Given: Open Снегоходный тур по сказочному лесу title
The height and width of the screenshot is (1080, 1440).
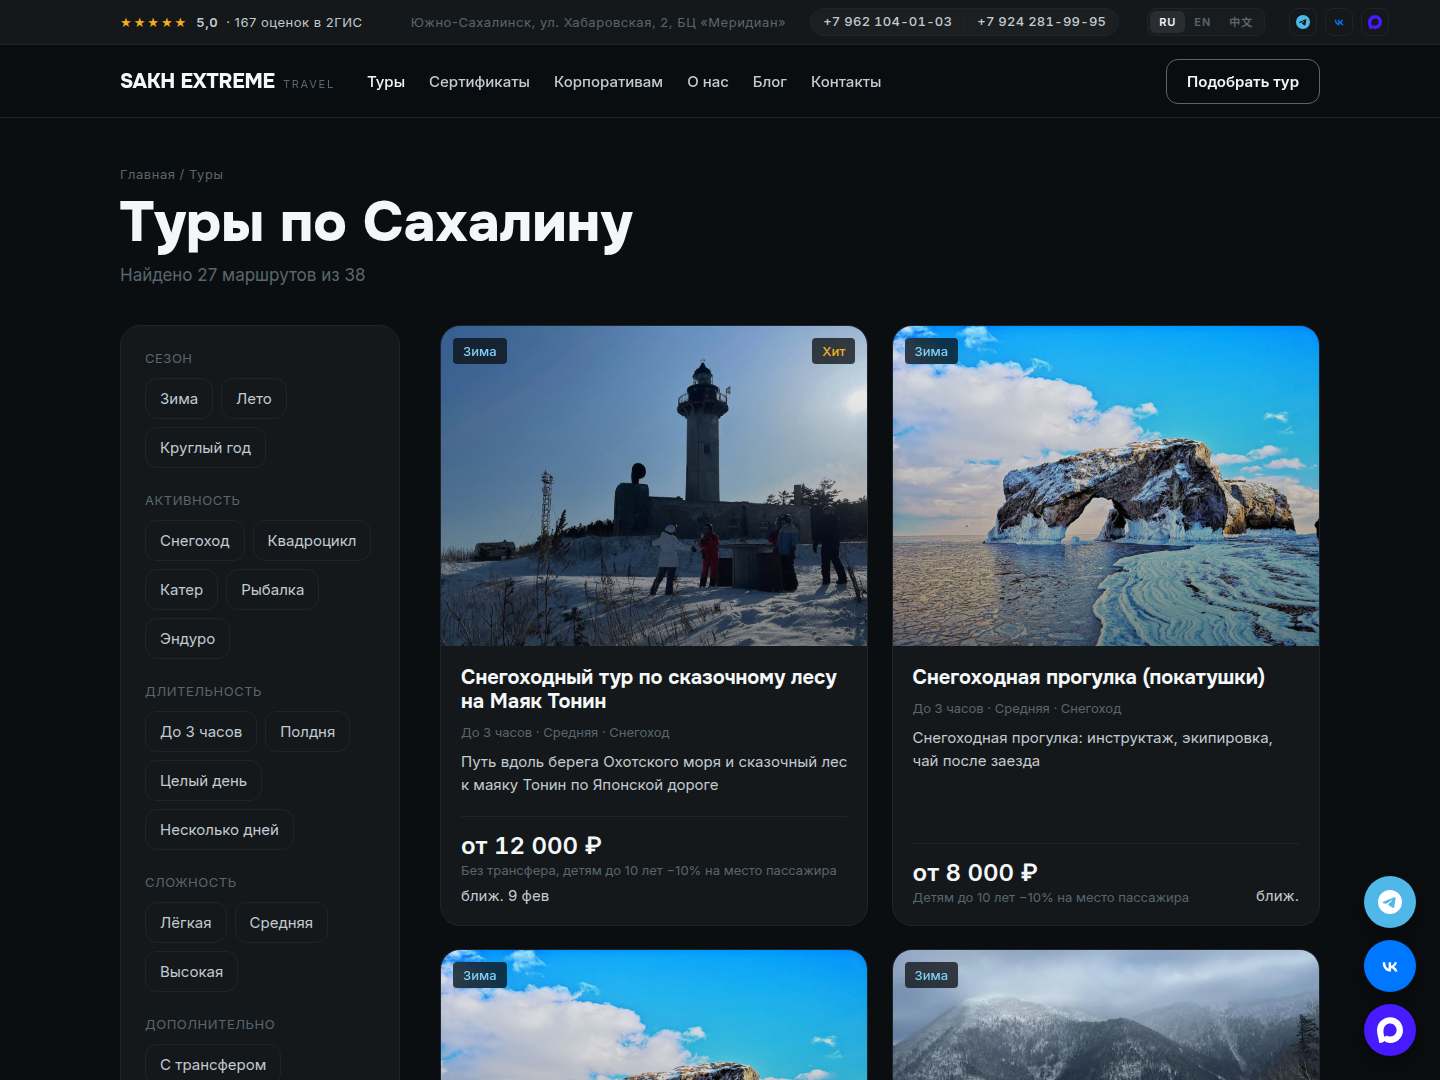Looking at the screenshot, I should tap(649, 689).
